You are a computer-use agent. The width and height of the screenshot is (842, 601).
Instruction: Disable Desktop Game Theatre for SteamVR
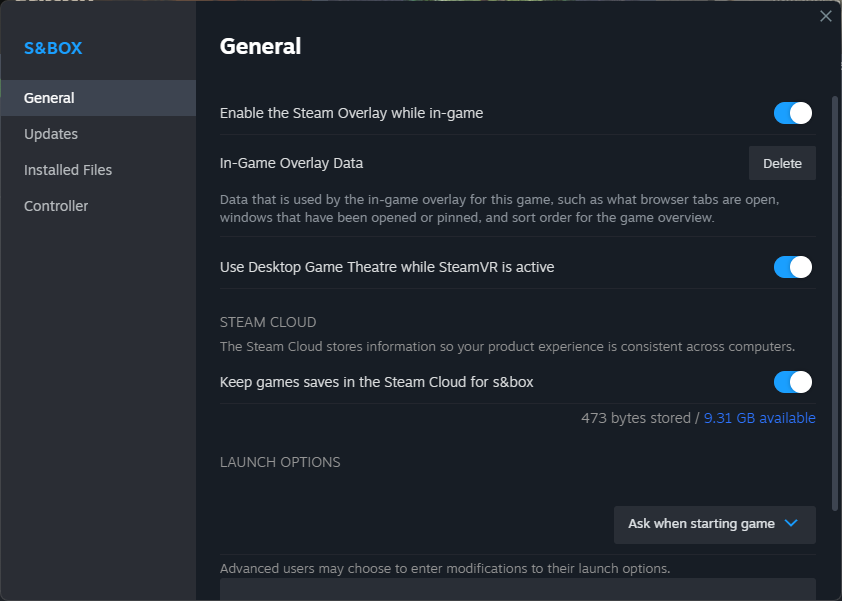pos(792,267)
